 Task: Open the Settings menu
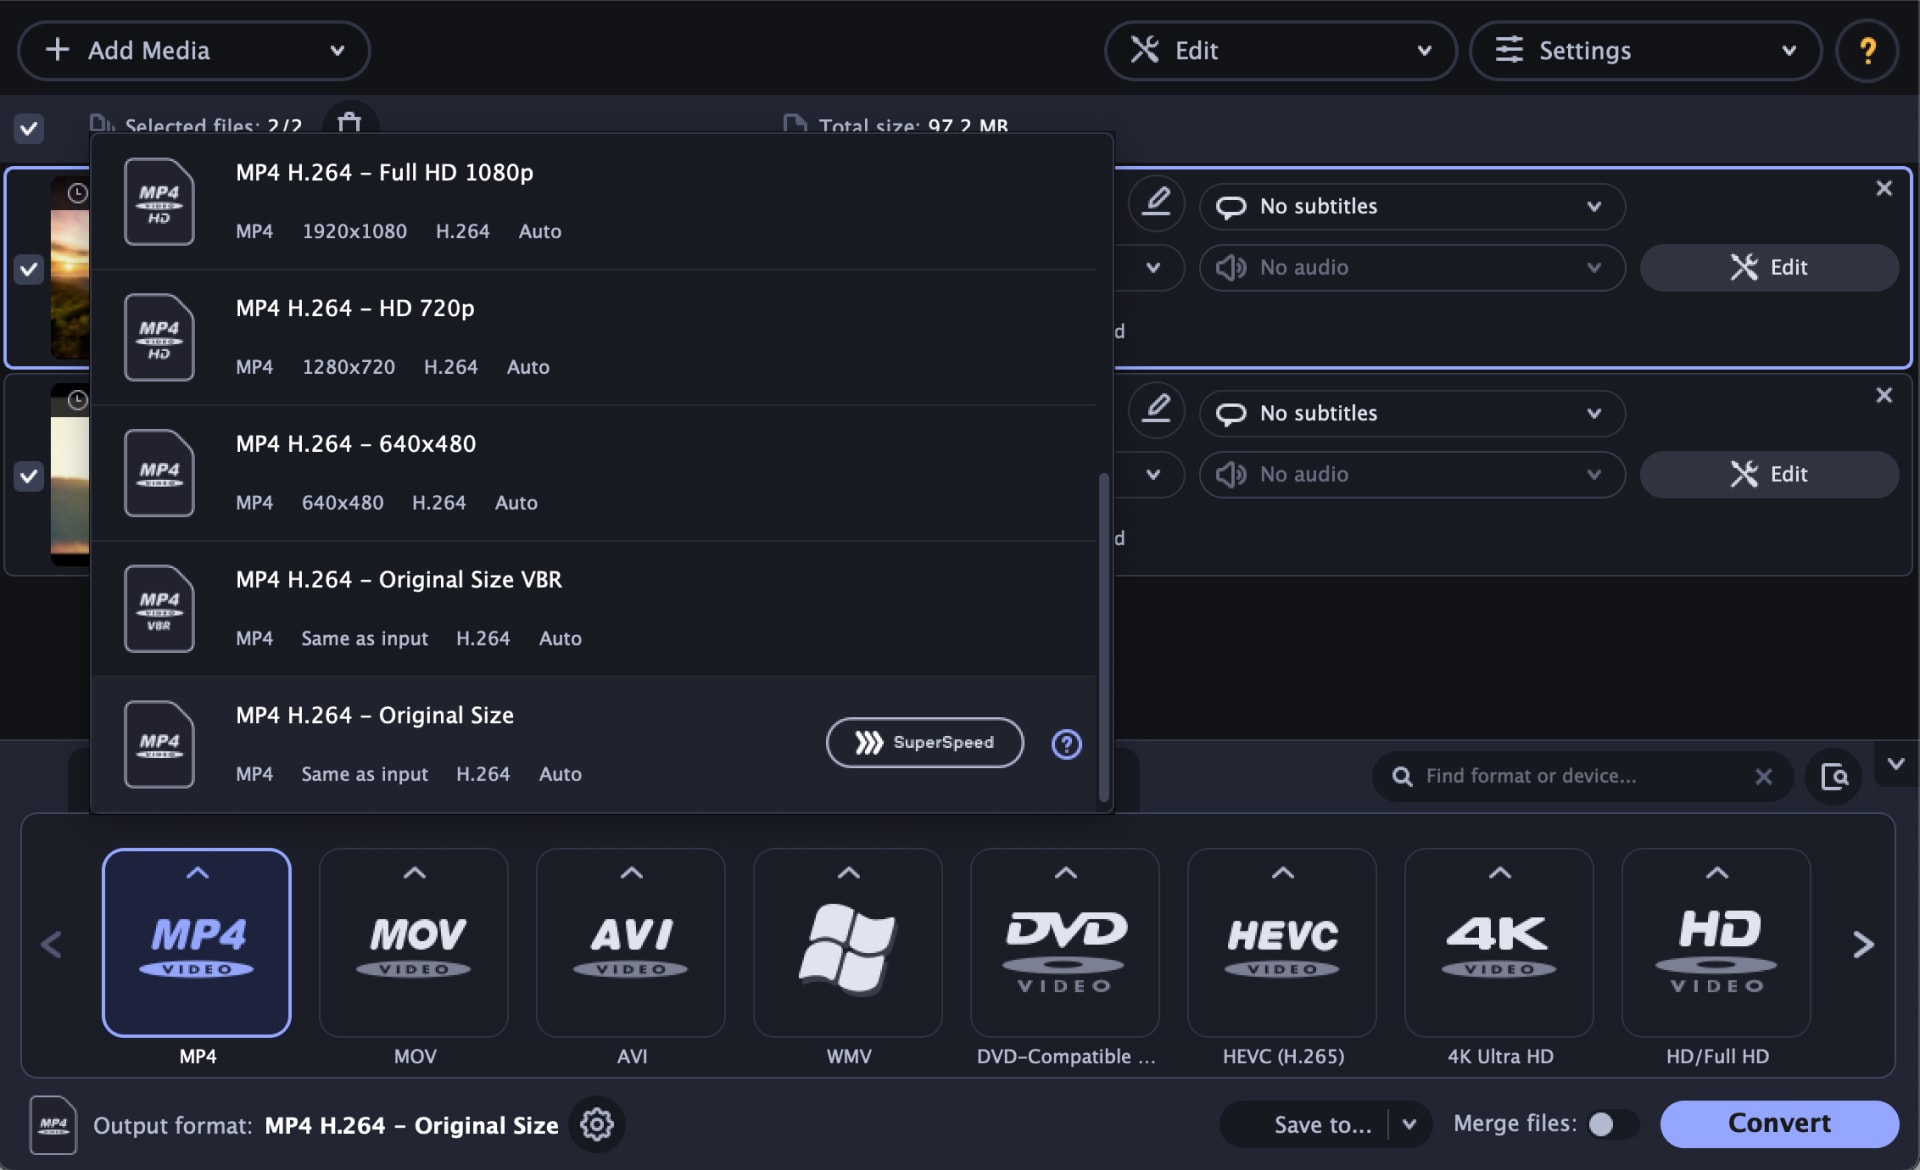1643,50
